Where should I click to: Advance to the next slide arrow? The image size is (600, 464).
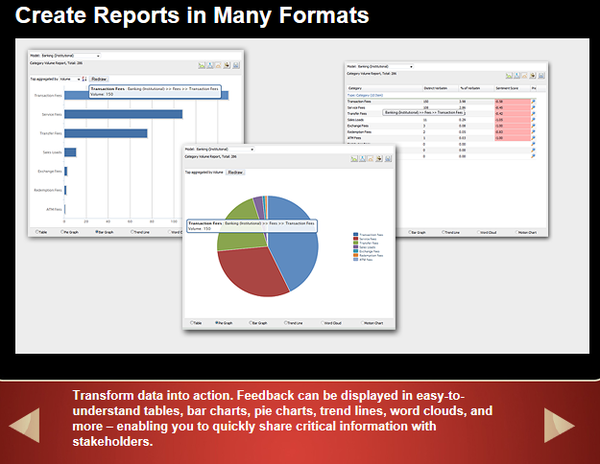point(559,425)
